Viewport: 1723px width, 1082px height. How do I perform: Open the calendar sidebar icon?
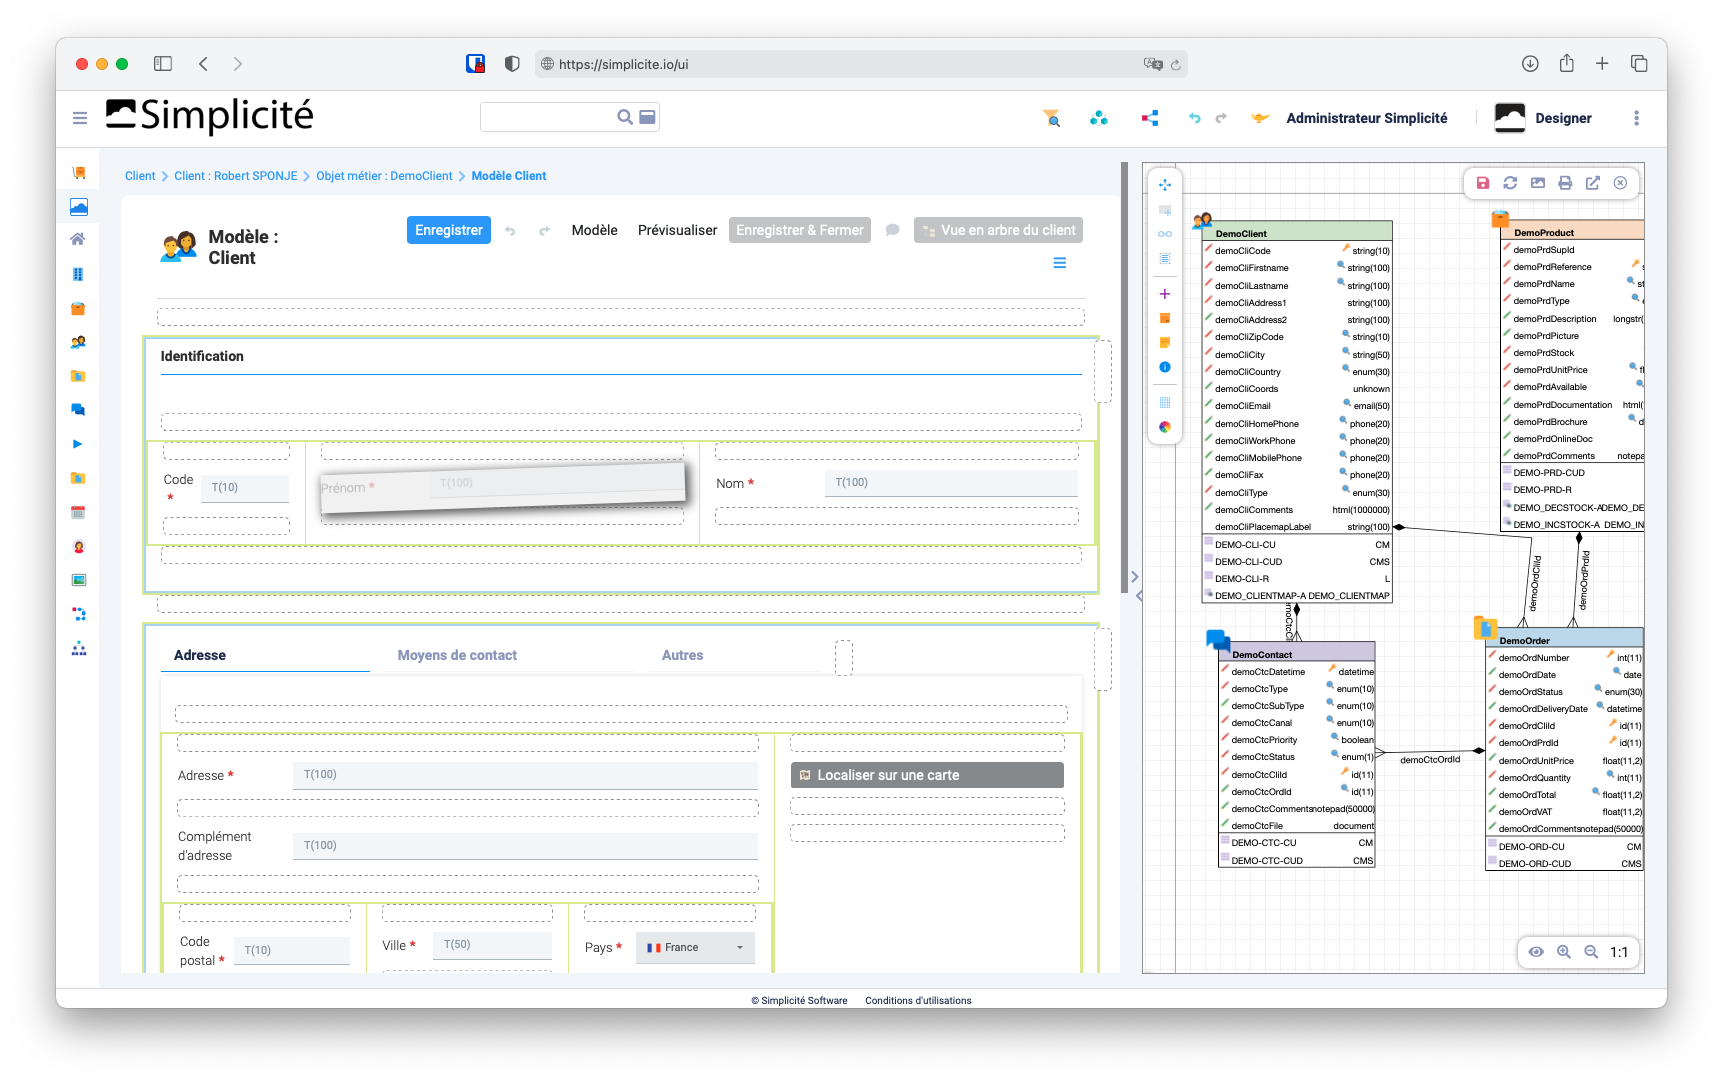coord(78,512)
